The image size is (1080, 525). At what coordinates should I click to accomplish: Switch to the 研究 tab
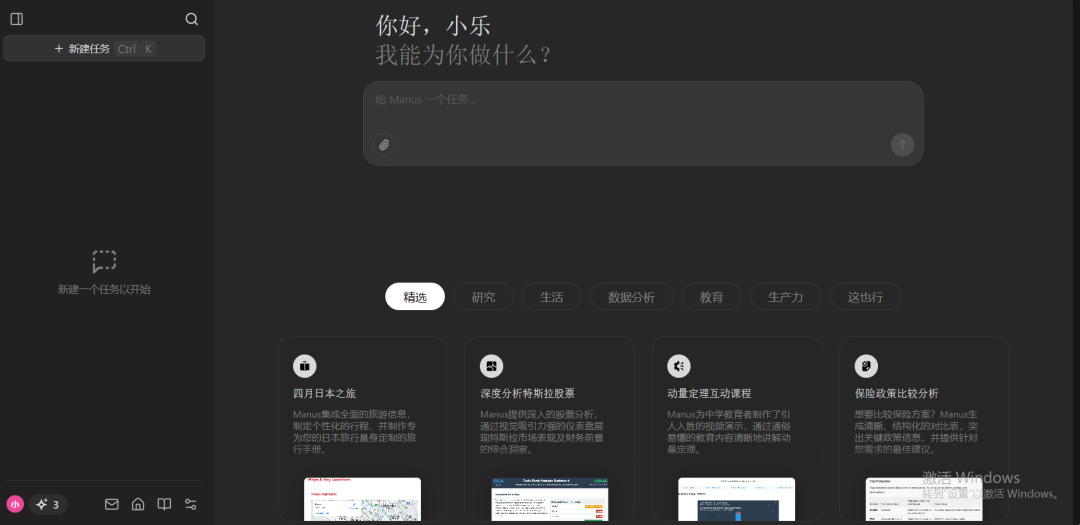[x=483, y=297]
